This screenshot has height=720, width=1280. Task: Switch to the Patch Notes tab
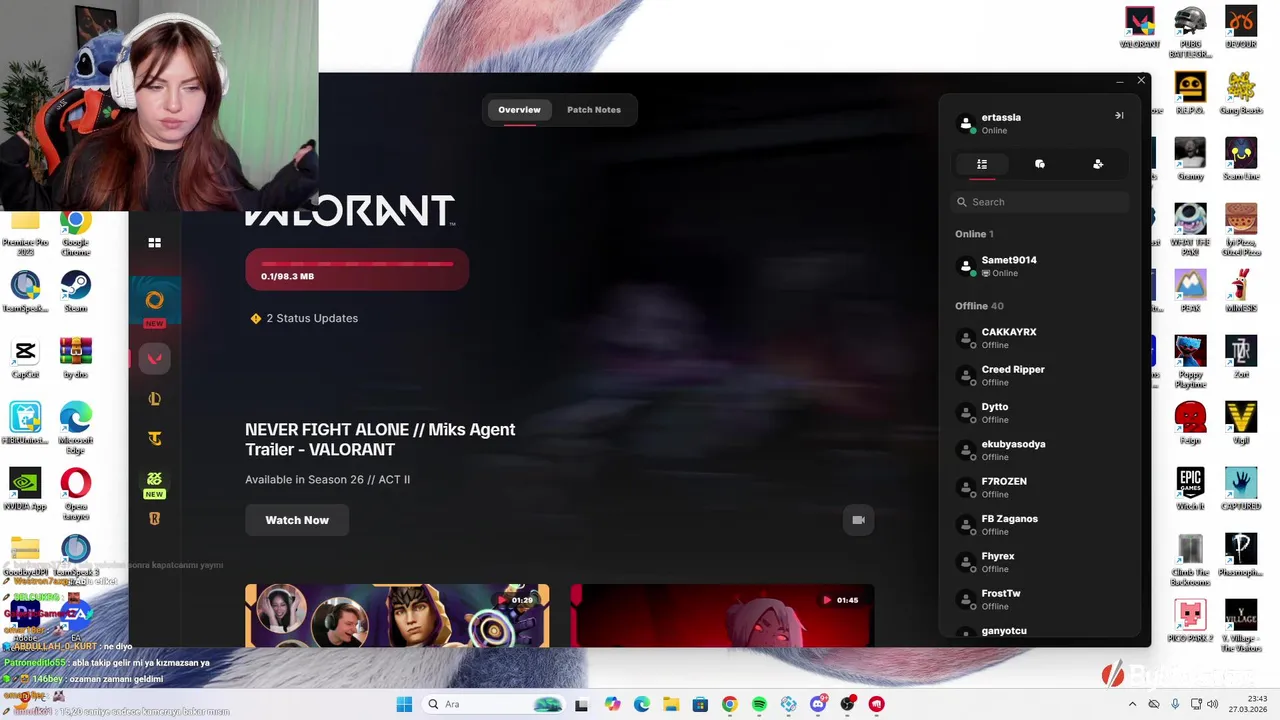click(594, 110)
